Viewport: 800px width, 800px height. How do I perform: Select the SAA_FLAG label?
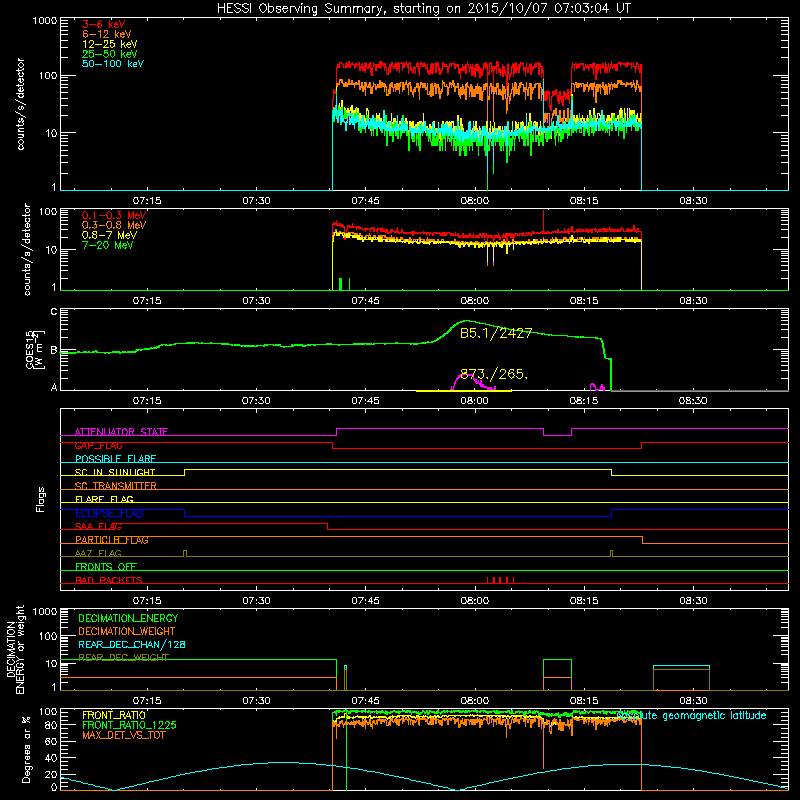click(x=98, y=526)
